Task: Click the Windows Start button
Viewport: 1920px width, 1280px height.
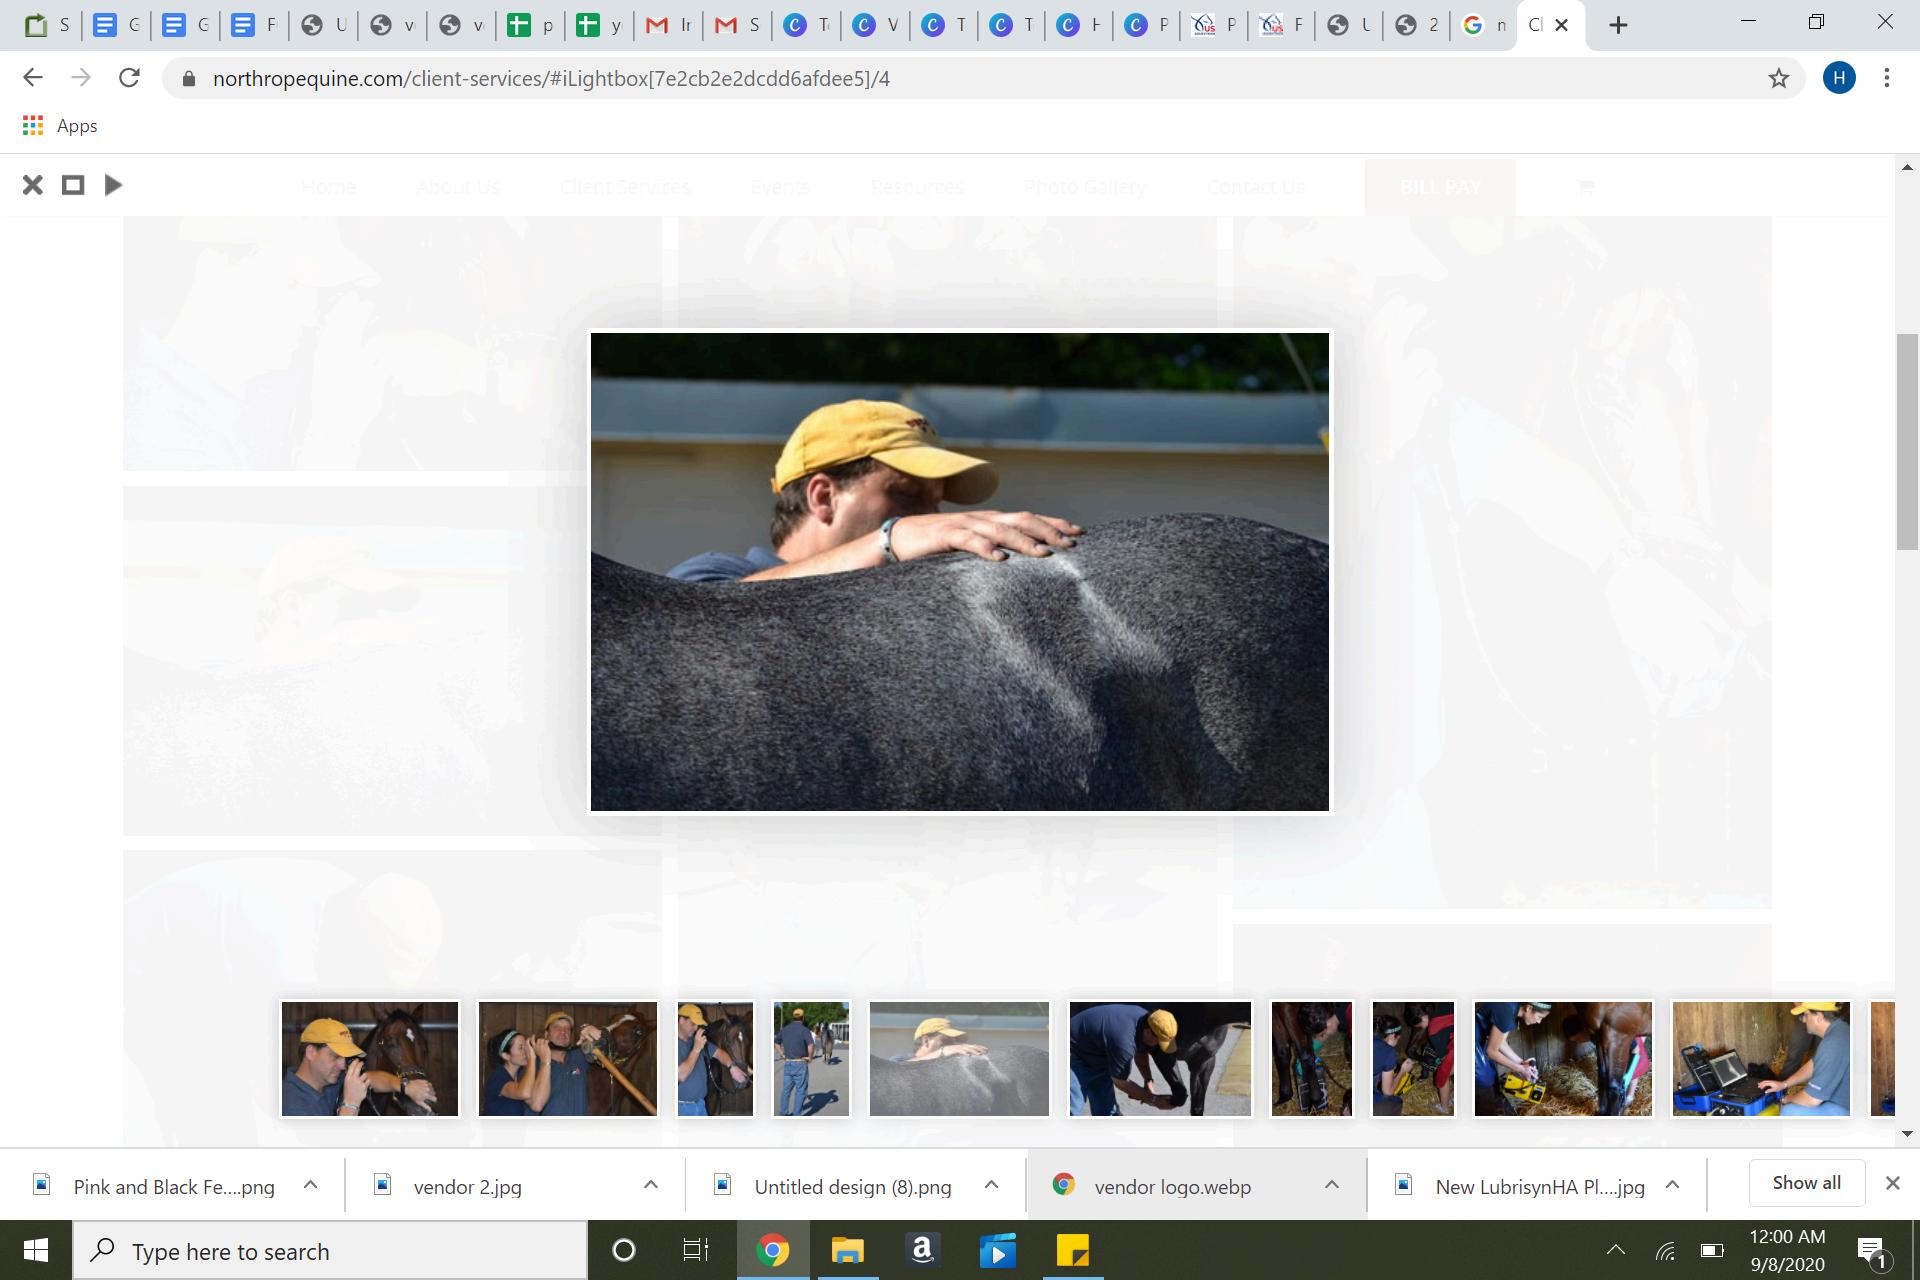Action: pos(36,1250)
